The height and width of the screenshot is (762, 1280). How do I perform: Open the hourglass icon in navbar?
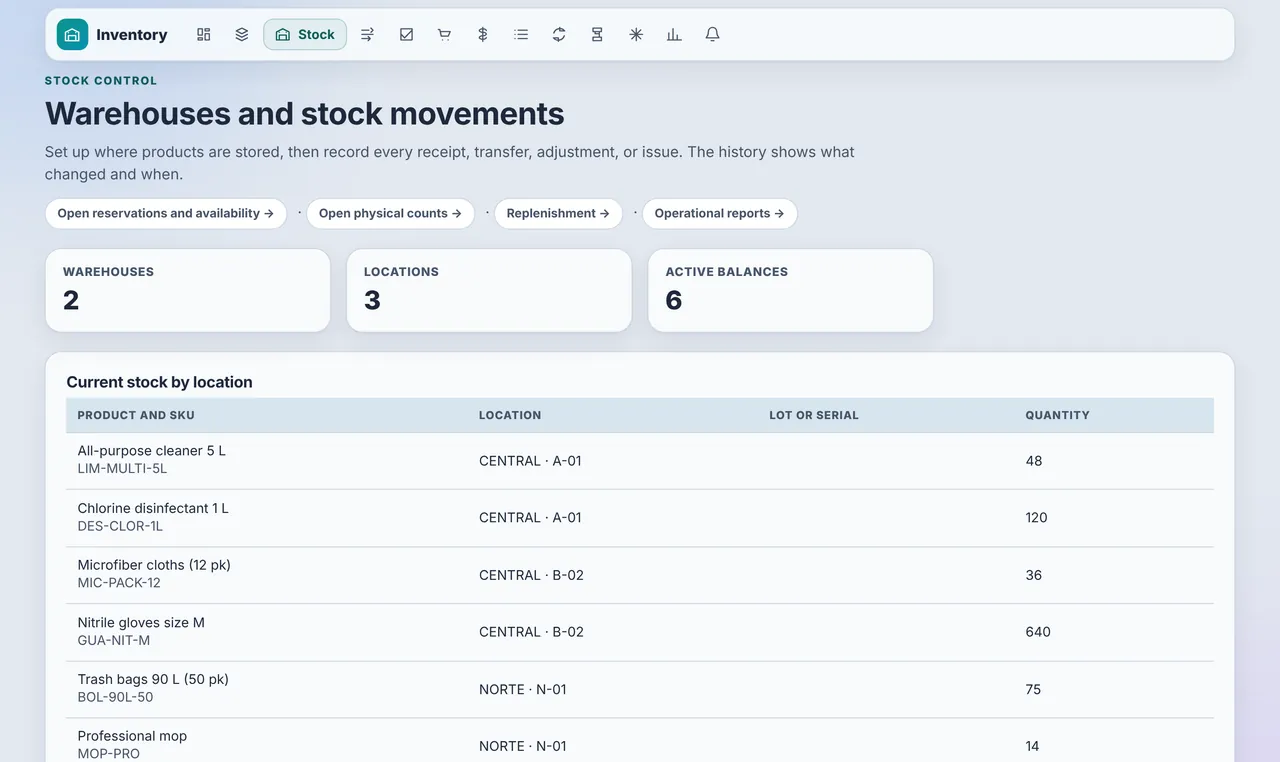(597, 34)
